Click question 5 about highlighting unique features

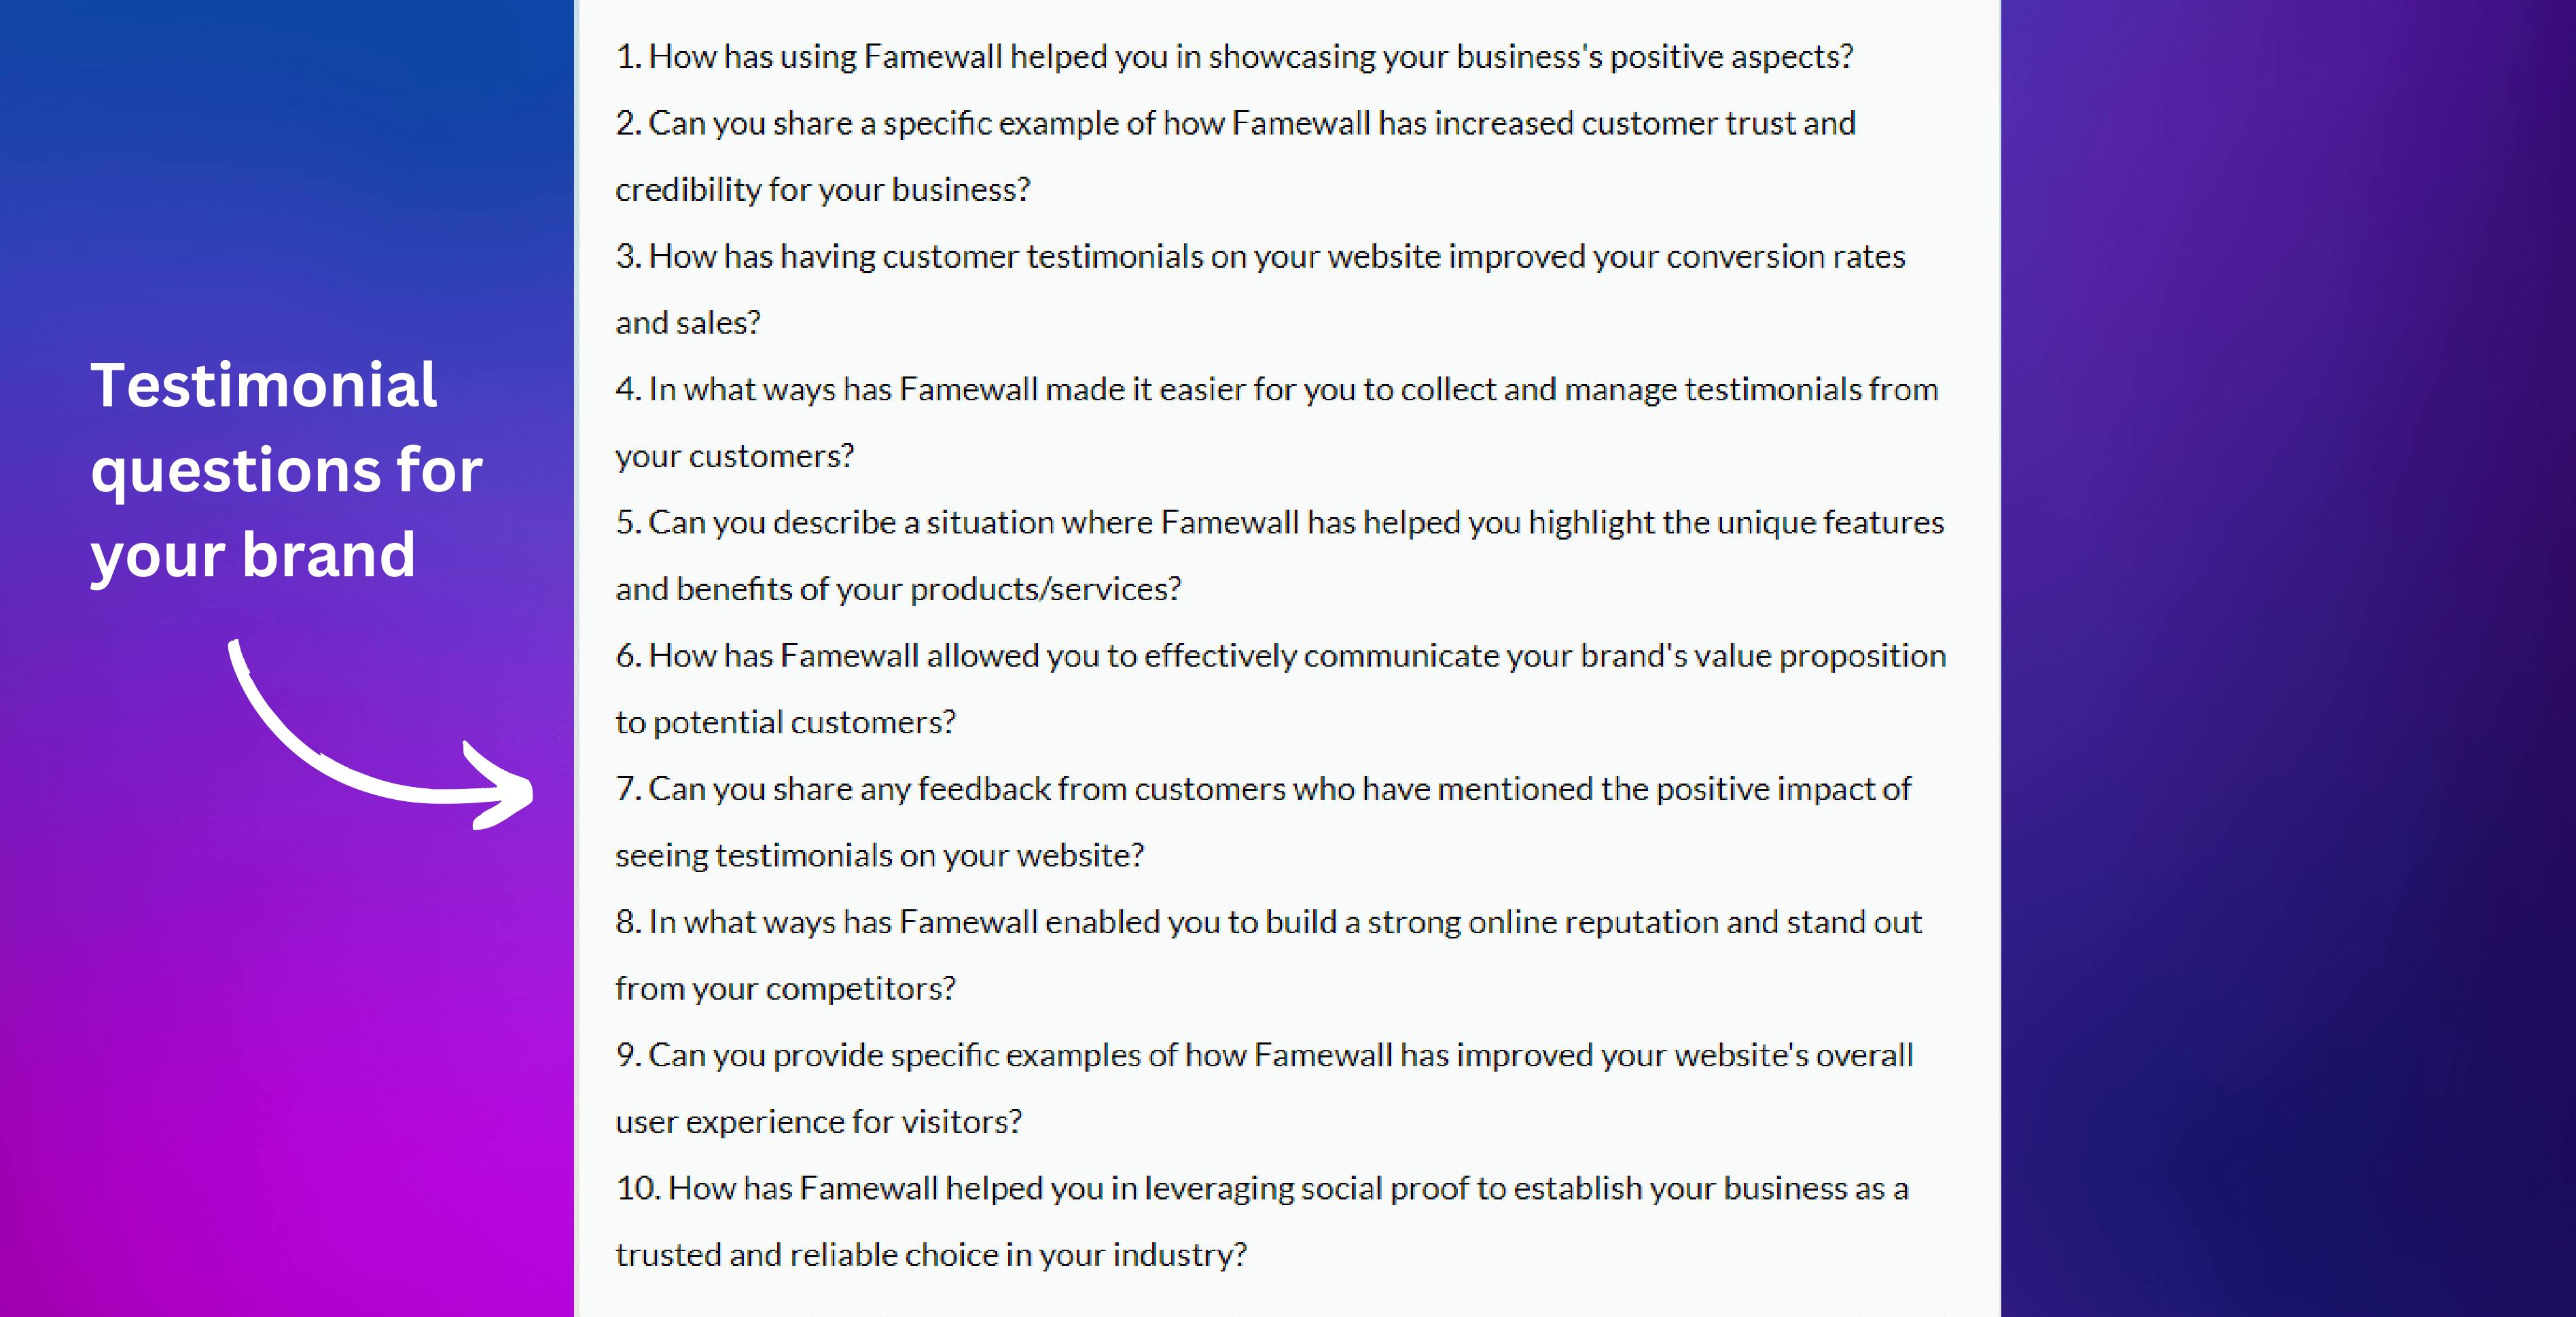click(x=1279, y=522)
